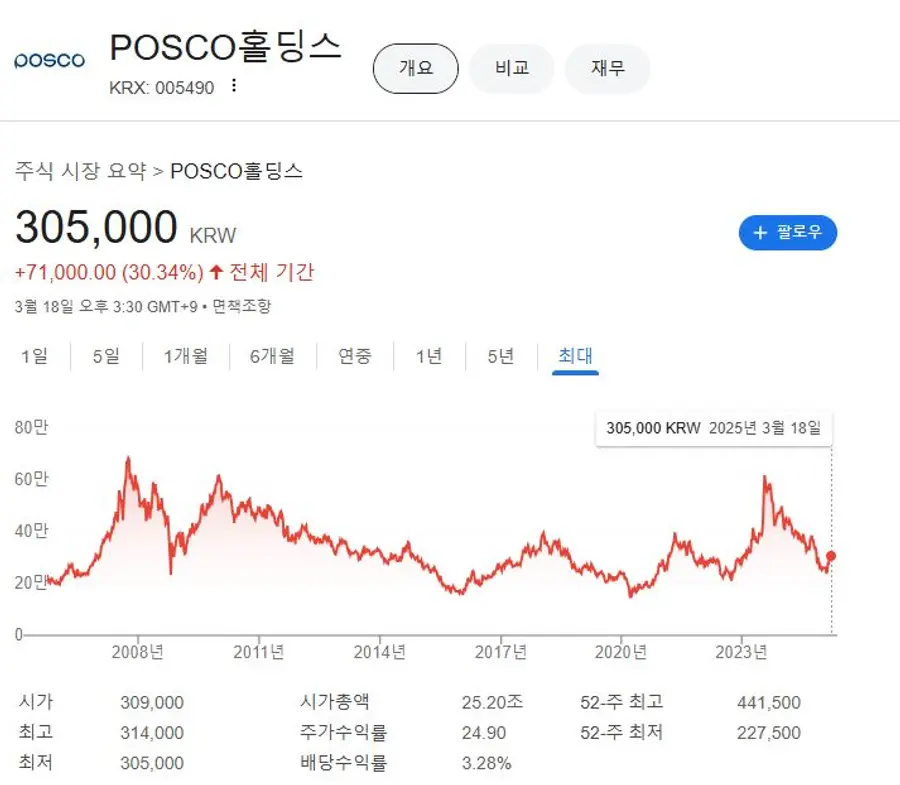Image resolution: width=900 pixels, height=785 pixels.
Task: Show the 연중 year-to-date range
Action: pyautogui.click(x=354, y=356)
